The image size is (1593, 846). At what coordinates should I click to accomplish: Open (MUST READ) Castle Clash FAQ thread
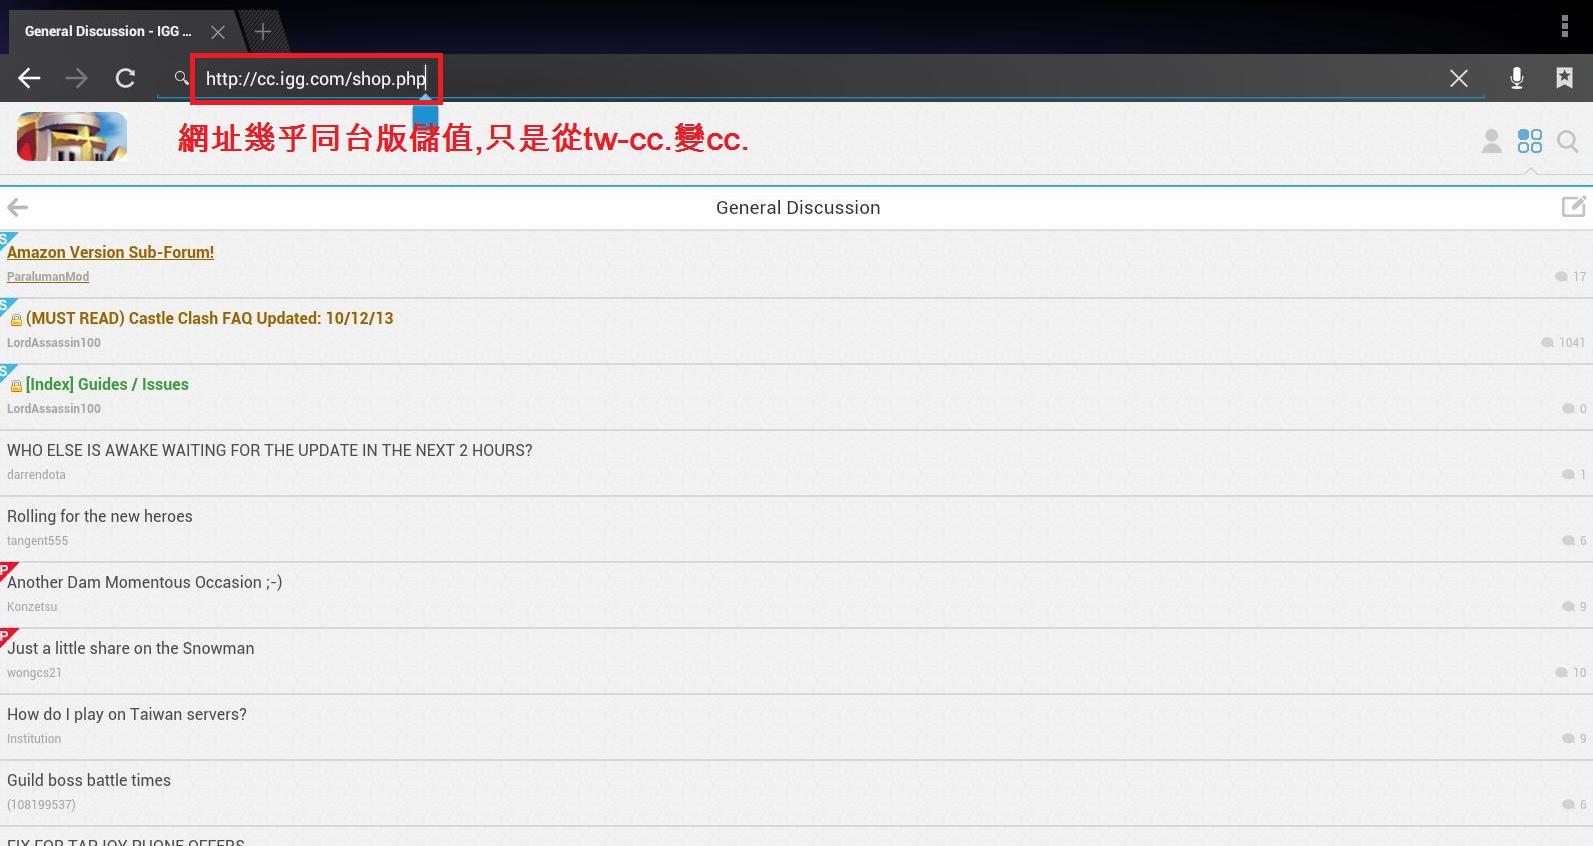[x=210, y=318]
